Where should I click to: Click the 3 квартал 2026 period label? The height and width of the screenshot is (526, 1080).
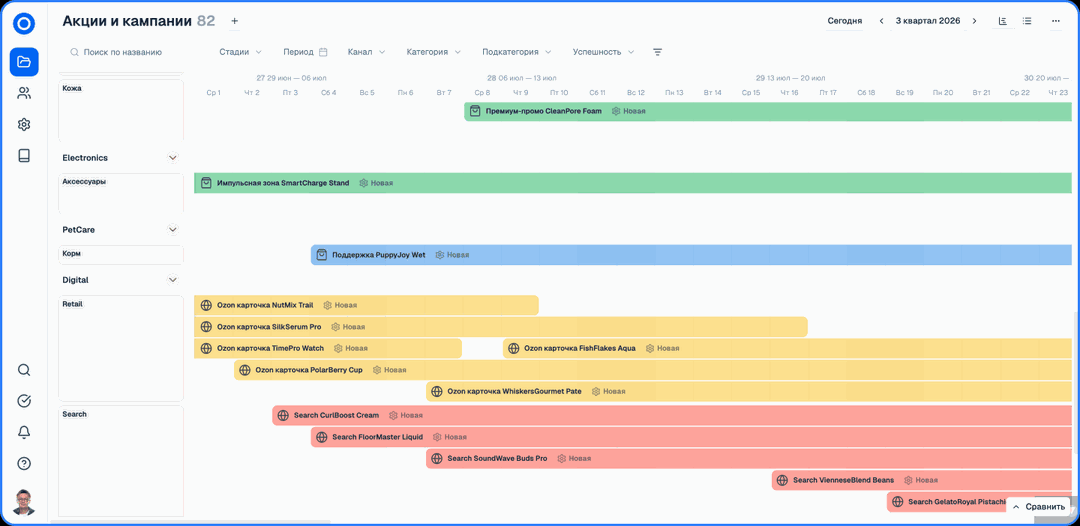[927, 21]
